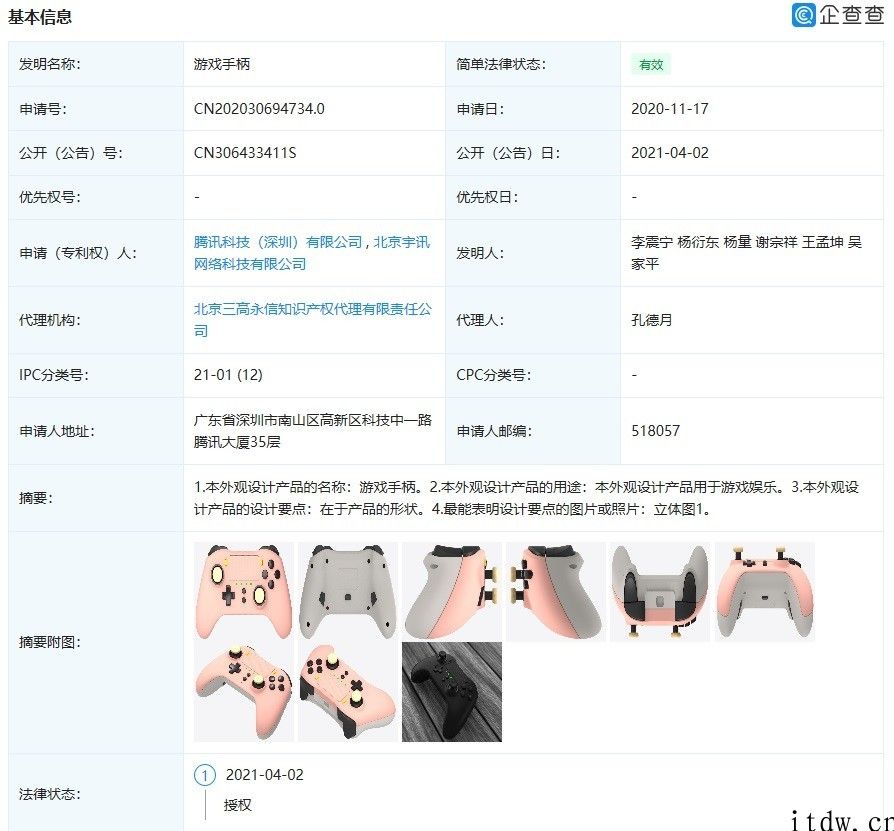Screen dimensions: 894x831
Task: Open left side view gamepad thumbnail
Action: pos(452,592)
